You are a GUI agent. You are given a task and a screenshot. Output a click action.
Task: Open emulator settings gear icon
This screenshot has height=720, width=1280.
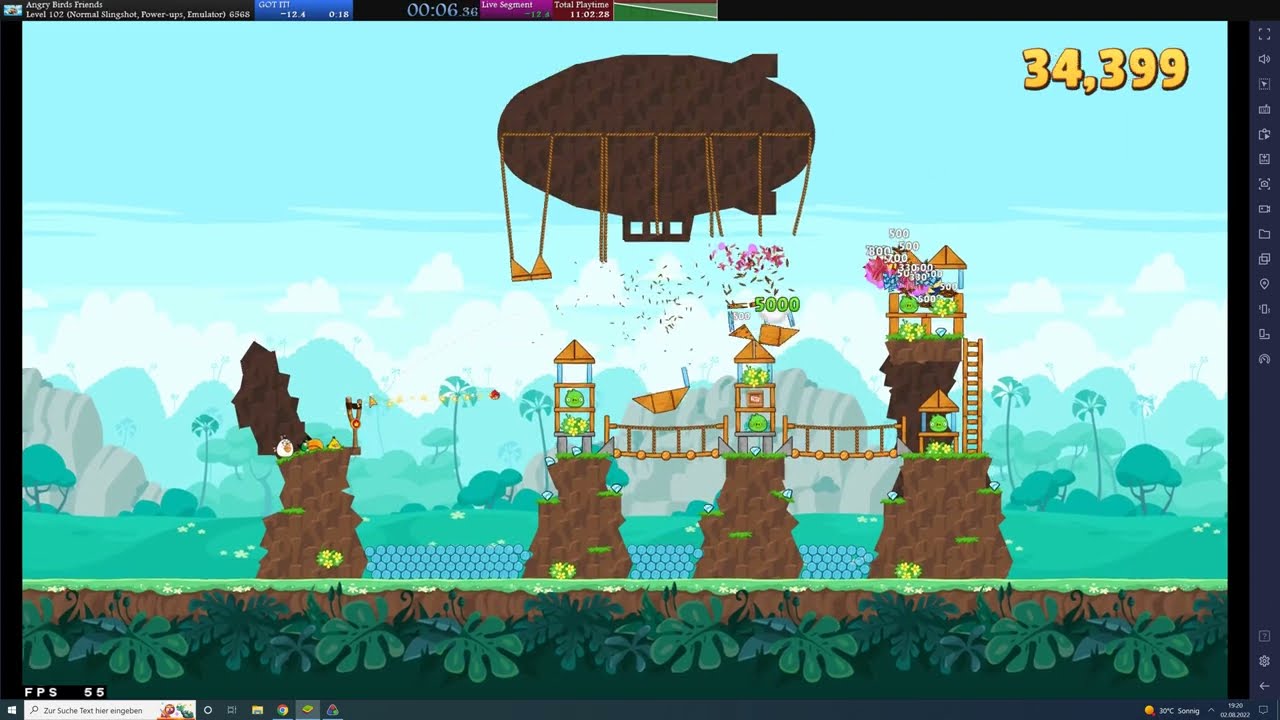point(1264,661)
